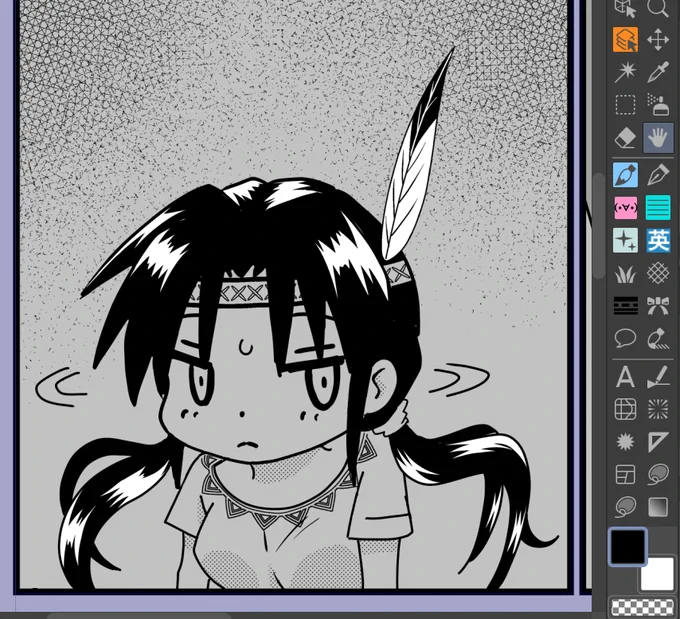Screen dimensions: 680x619
Task: Select the triangle Ruler tool
Action: coord(658,442)
